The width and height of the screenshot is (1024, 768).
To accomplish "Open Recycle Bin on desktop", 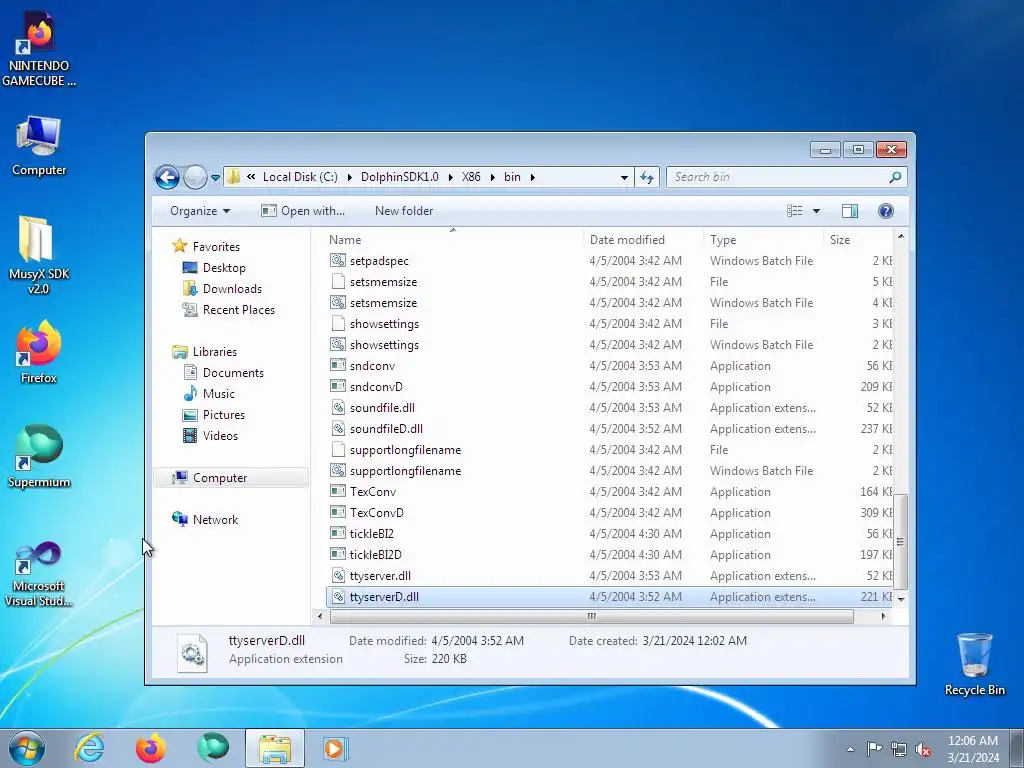I will (974, 664).
